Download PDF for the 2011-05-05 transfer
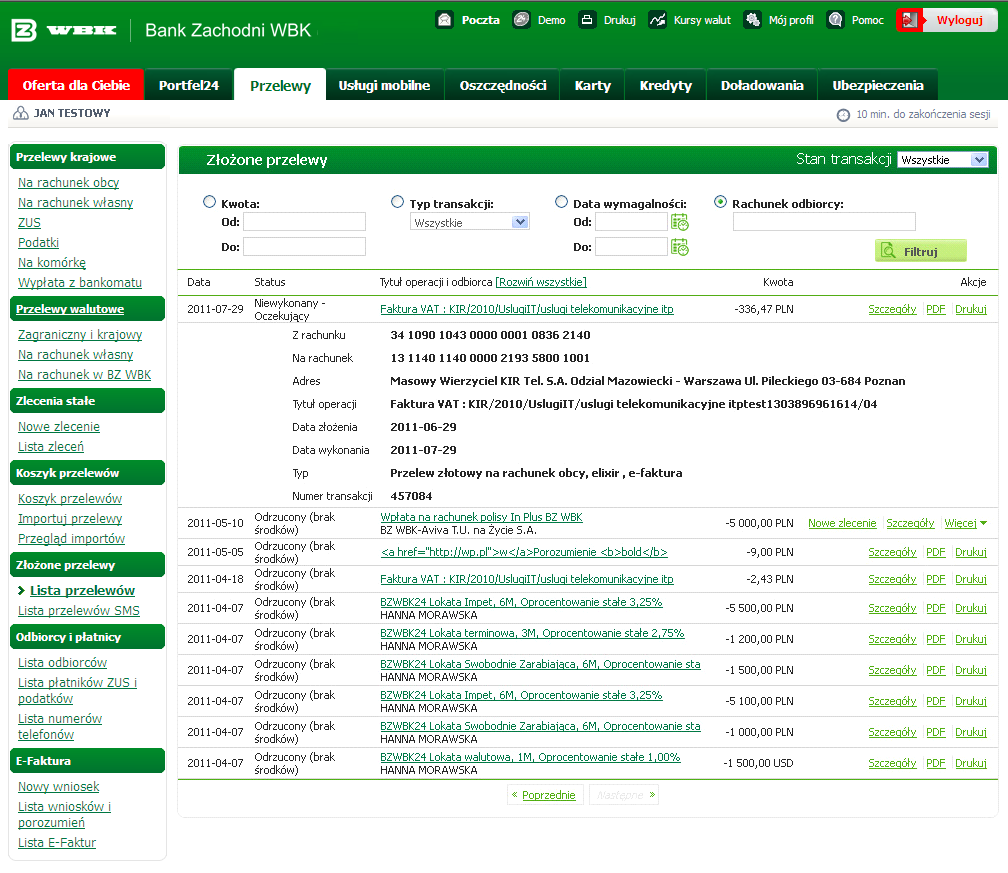This screenshot has height=873, width=1008. (x=935, y=552)
